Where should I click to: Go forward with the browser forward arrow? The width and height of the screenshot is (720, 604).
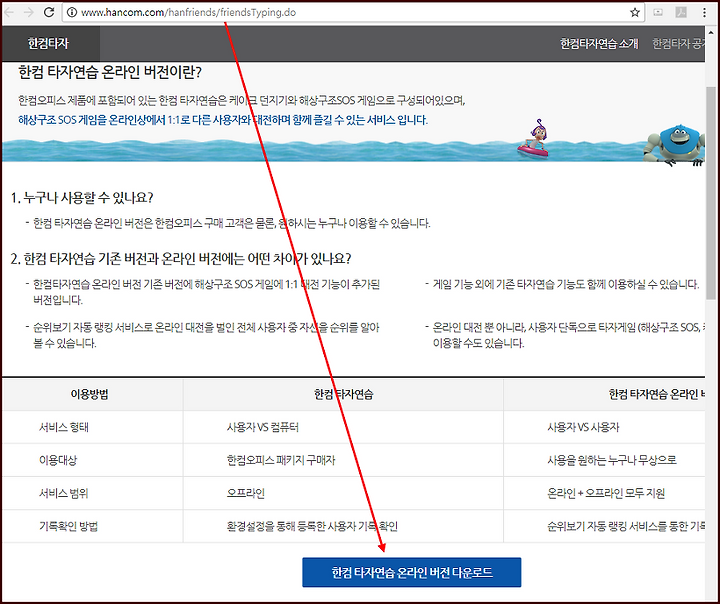click(29, 12)
